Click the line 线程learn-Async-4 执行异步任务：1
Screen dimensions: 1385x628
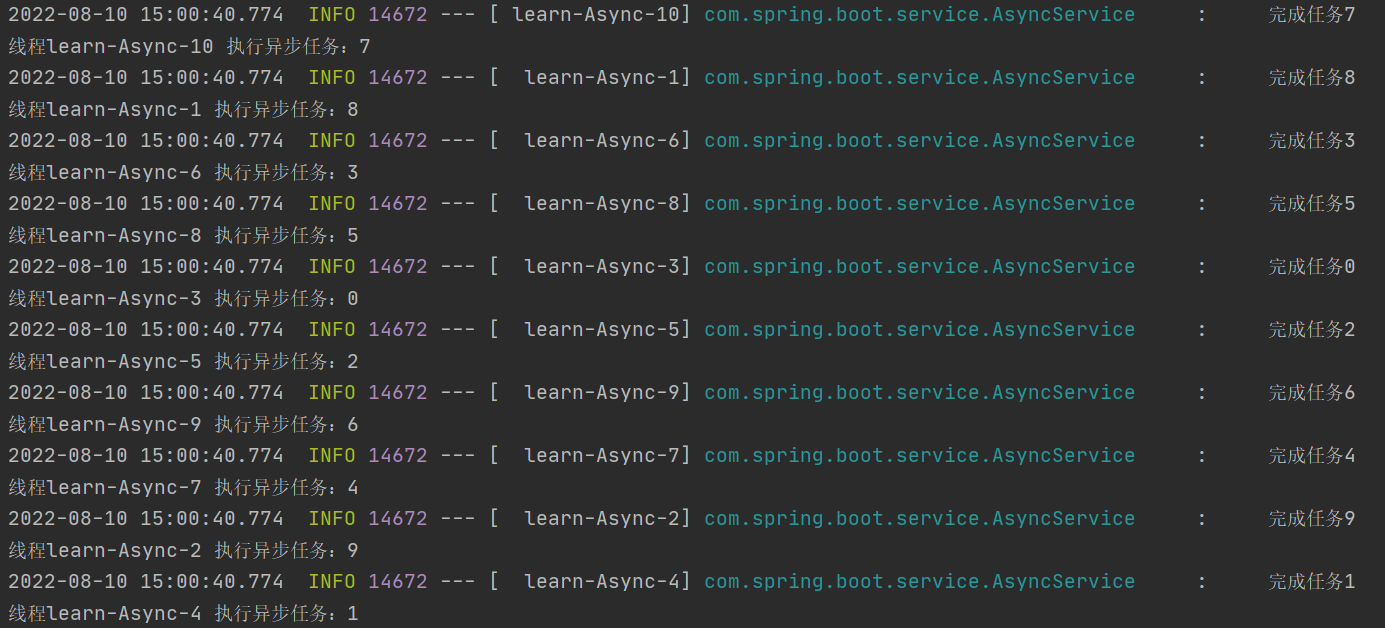pyautogui.click(x=183, y=614)
